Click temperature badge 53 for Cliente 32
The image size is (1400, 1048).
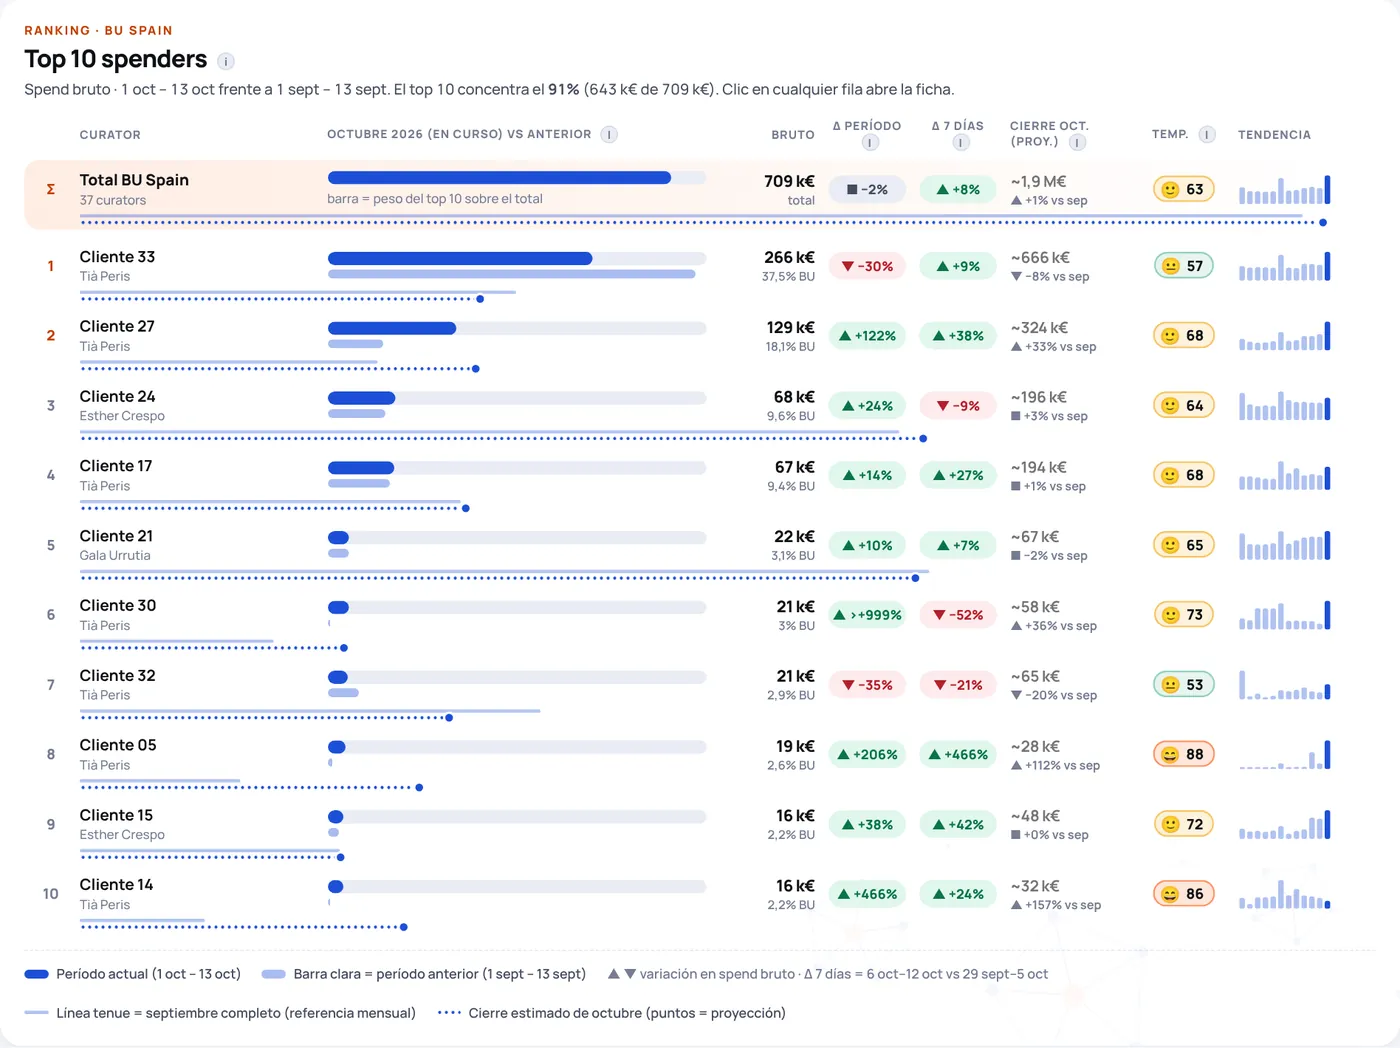pyautogui.click(x=1184, y=685)
